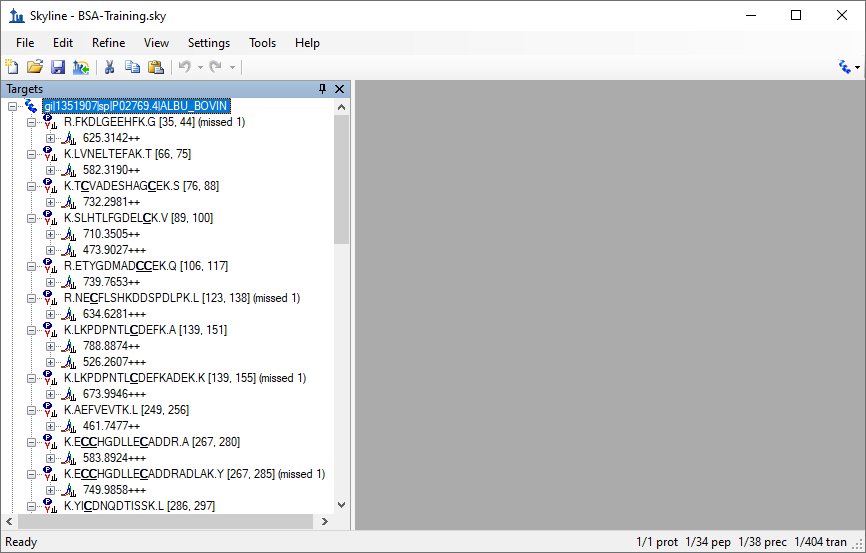Screen dimensions: 866x553
Task: Click the Cut scissors icon
Action: coord(109,67)
